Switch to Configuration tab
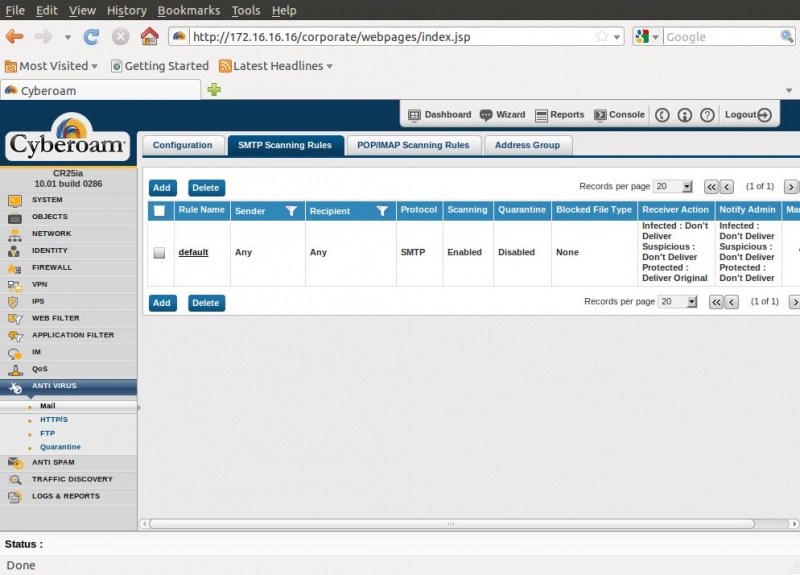The height and width of the screenshot is (575, 800). 183,145
